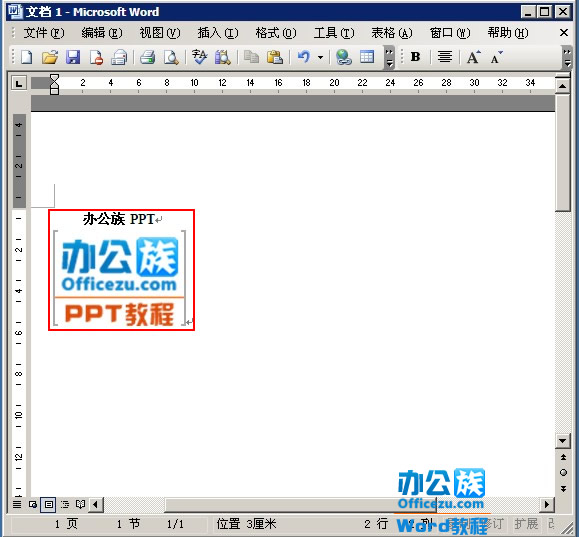
Task: Click the vertical scrollbar down arrow
Action: 562,440
